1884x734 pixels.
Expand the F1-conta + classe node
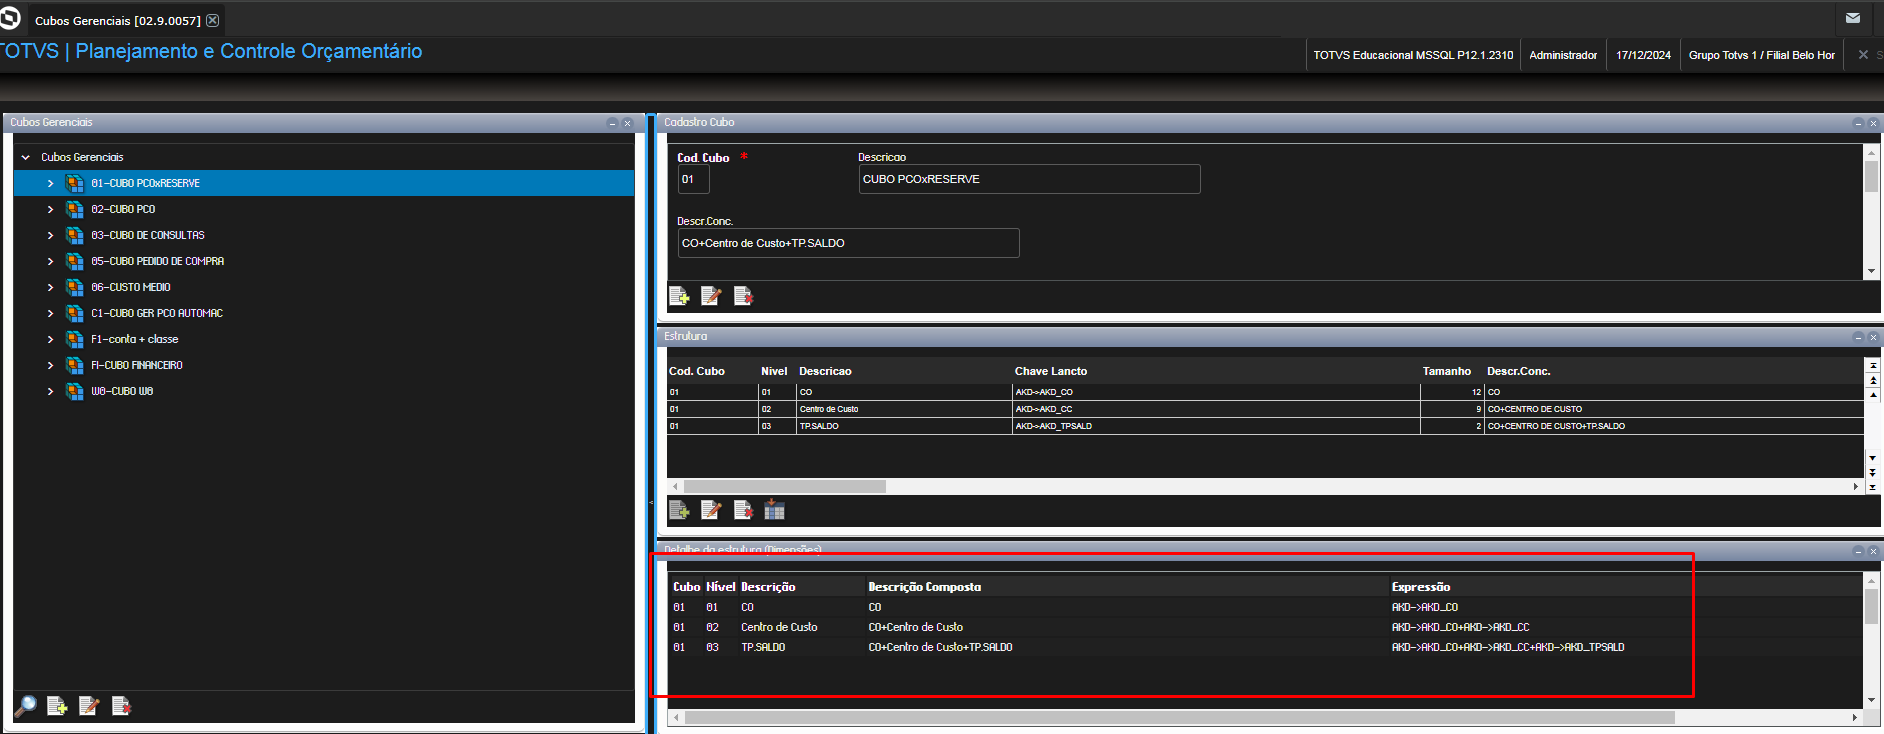pos(50,339)
